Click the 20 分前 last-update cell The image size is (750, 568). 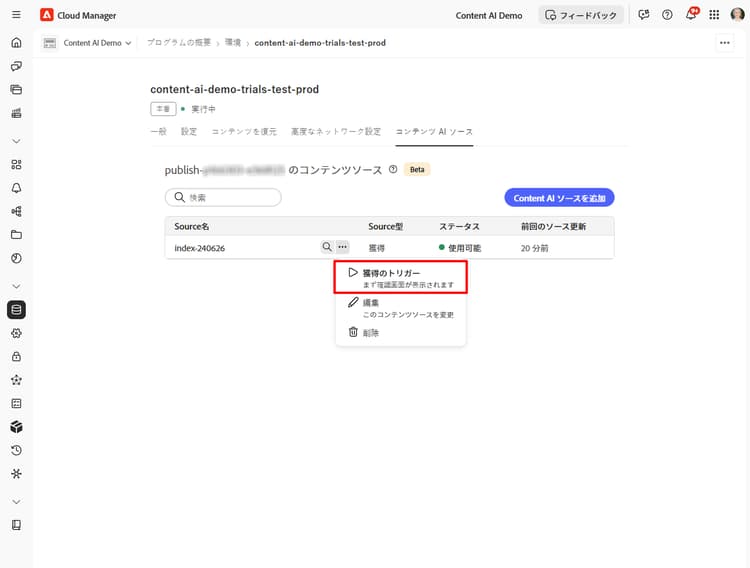(535, 248)
